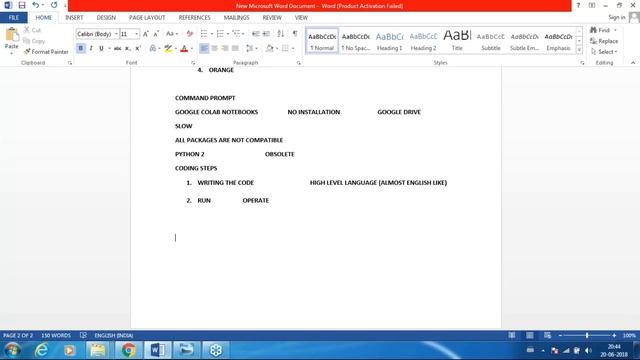Shrink the font size

coord(156,34)
